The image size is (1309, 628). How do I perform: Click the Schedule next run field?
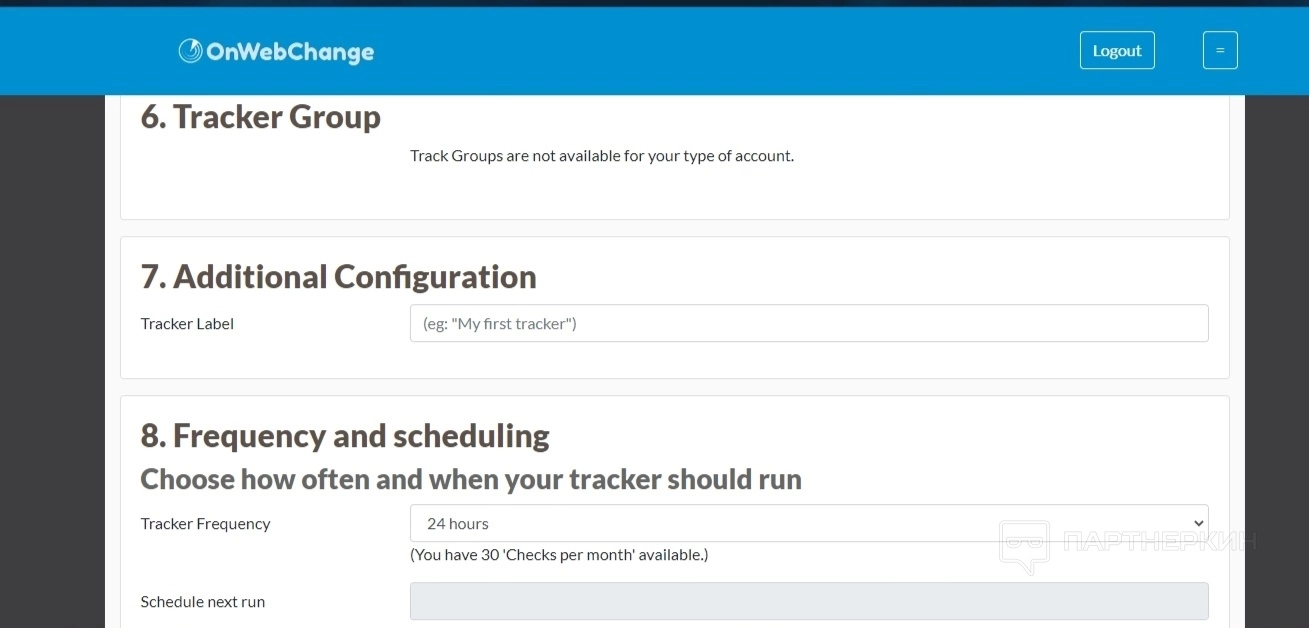pyautogui.click(x=808, y=602)
